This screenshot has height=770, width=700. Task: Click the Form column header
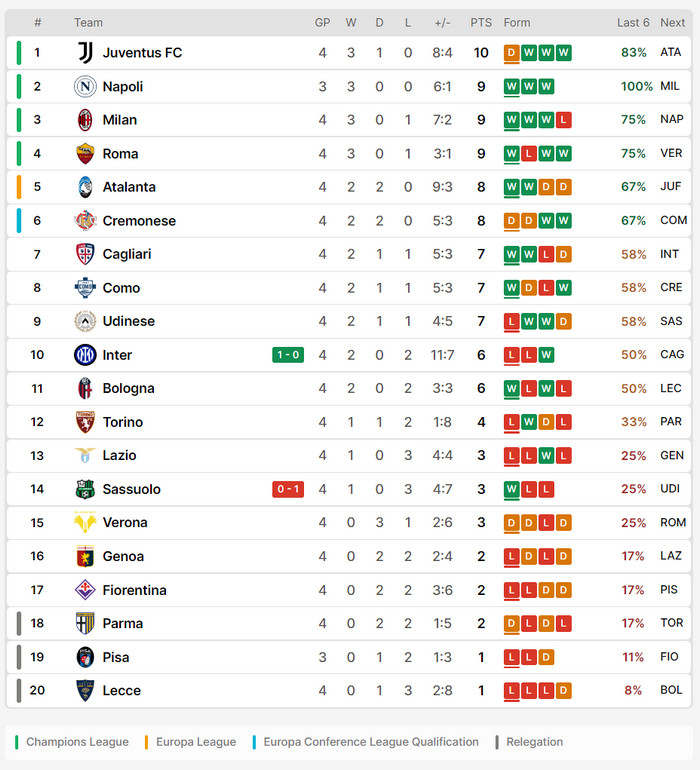click(x=517, y=23)
